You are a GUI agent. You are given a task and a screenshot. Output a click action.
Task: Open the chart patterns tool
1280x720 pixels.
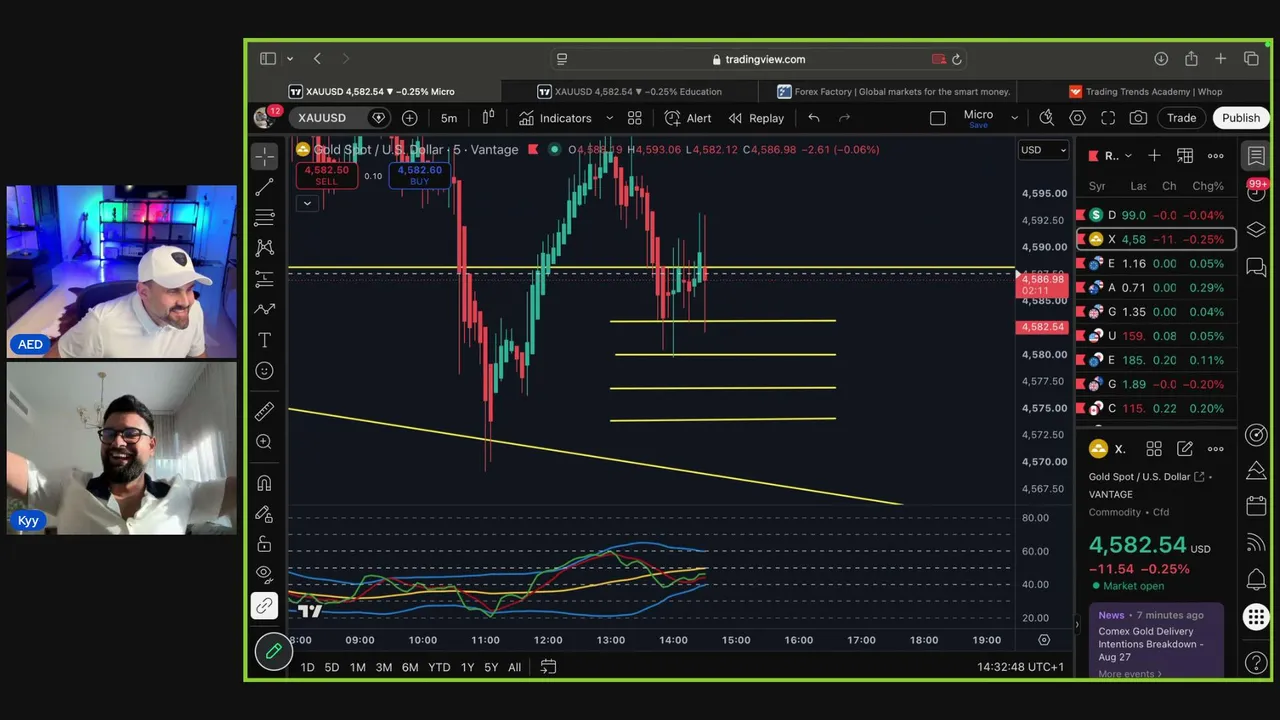click(x=264, y=248)
